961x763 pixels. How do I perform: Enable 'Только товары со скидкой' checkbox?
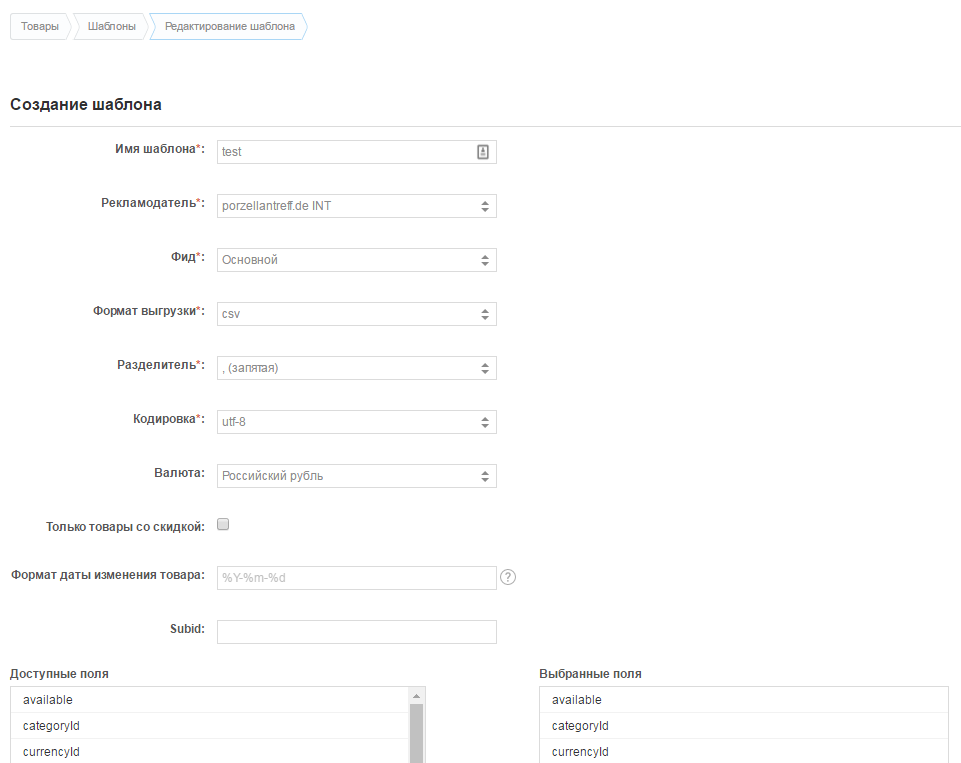(223, 525)
